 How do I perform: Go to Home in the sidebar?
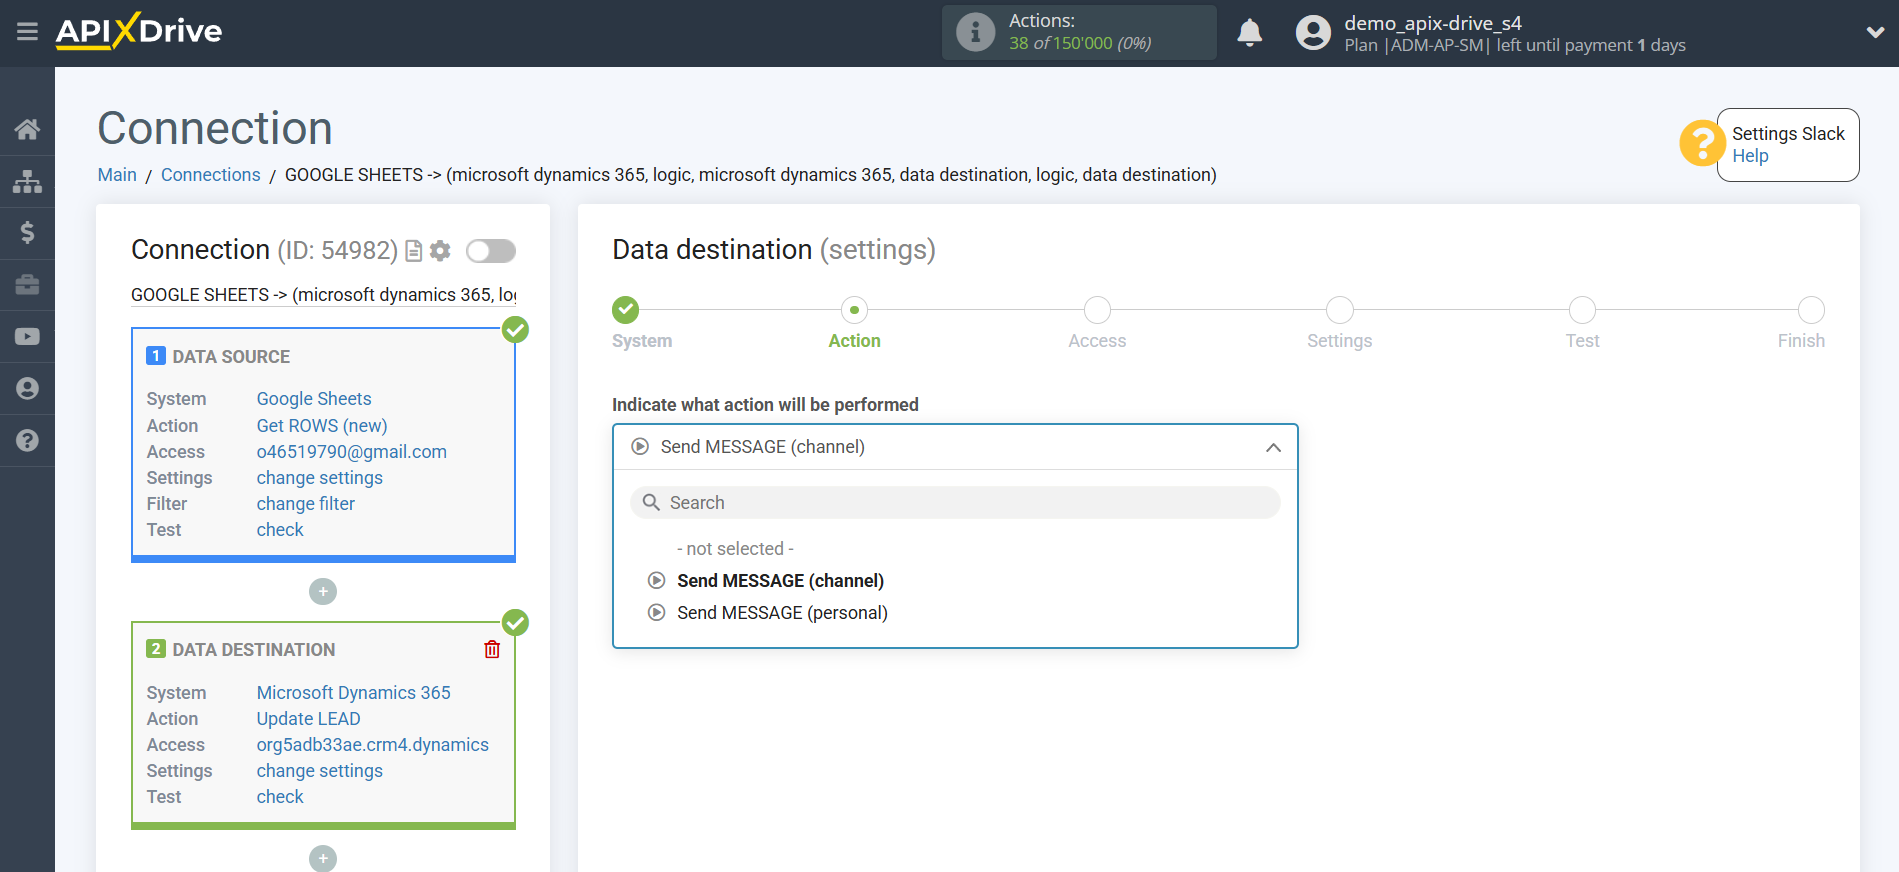pos(27,129)
